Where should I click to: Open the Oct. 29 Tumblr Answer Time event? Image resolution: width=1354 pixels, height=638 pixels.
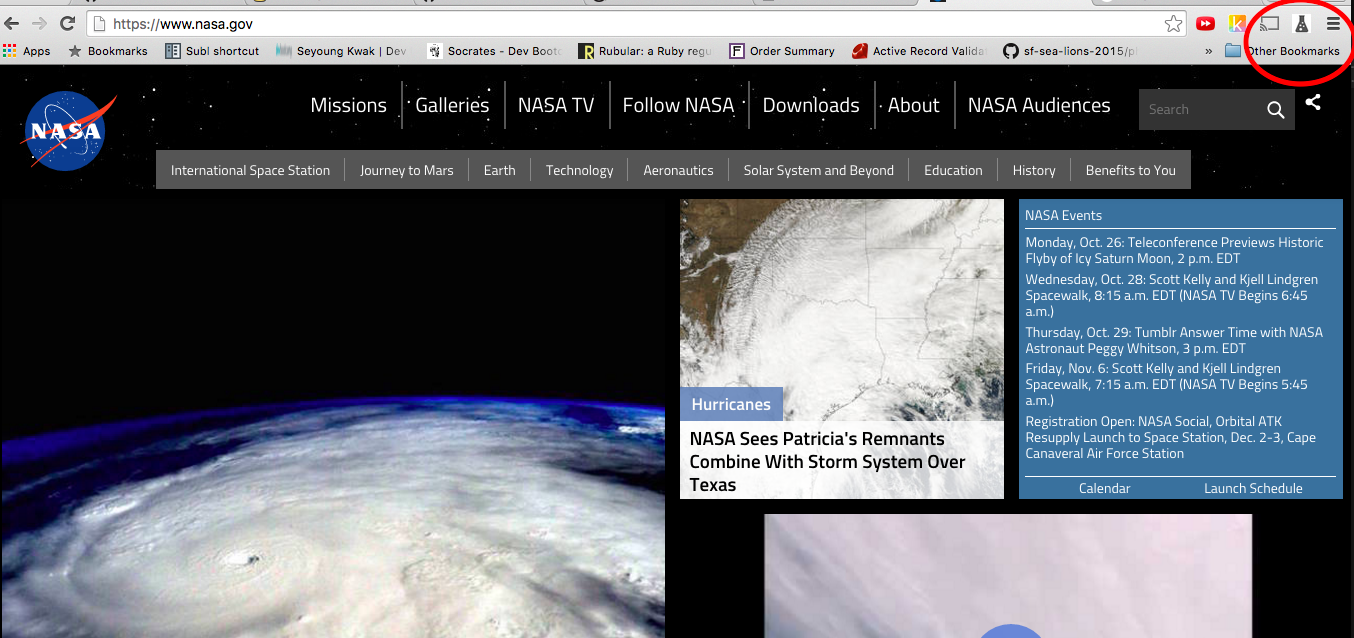pyautogui.click(x=1173, y=340)
